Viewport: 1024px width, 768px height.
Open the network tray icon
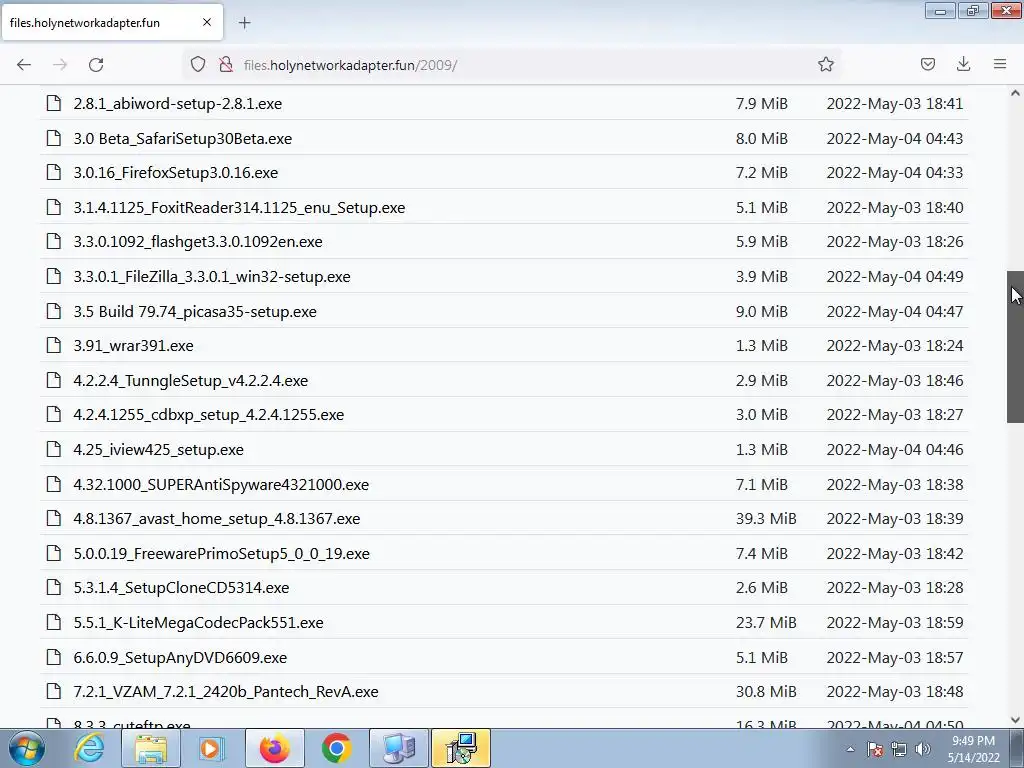pos(899,749)
